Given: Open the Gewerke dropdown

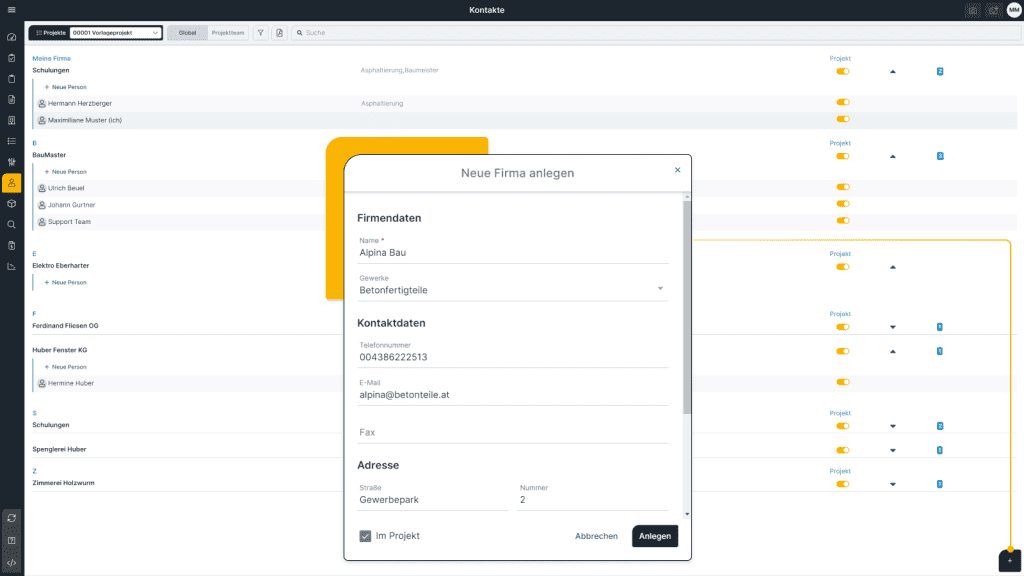Looking at the screenshot, I should coord(512,290).
